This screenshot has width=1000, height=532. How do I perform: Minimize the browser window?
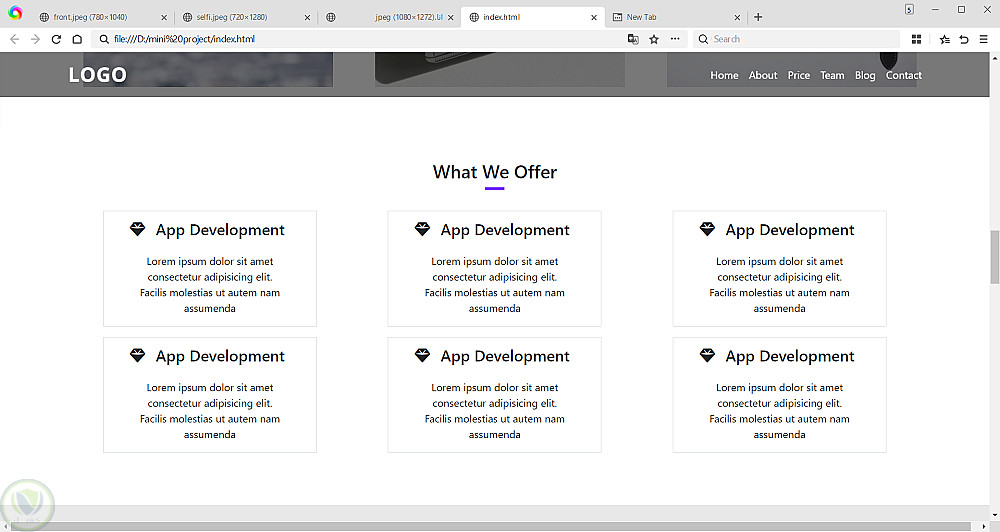click(x=935, y=9)
